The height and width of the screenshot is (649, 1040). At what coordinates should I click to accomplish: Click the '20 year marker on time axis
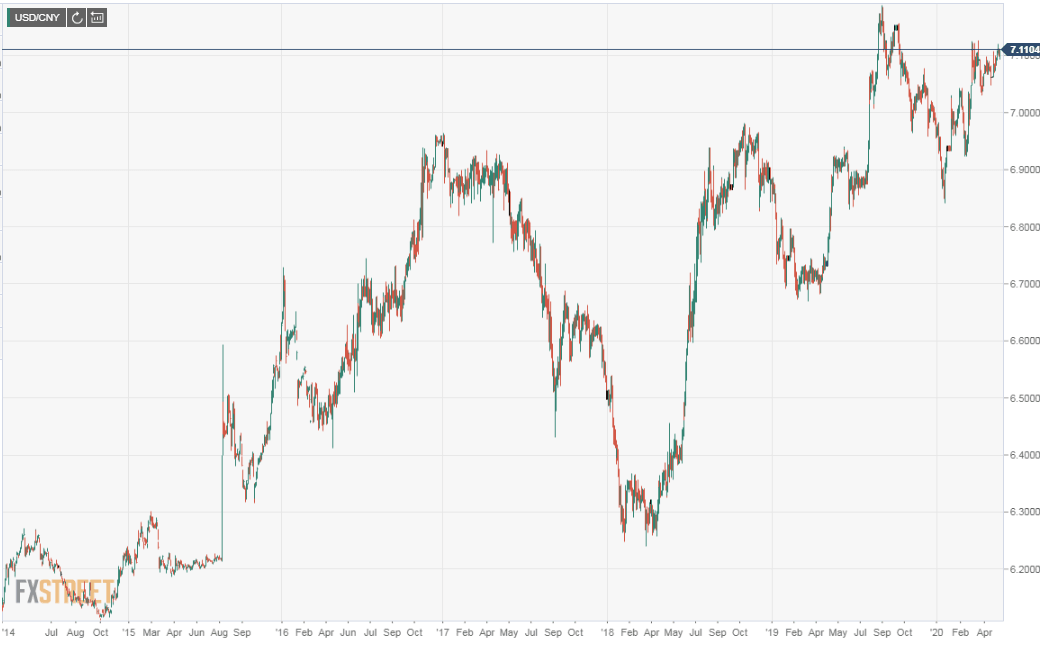(936, 633)
